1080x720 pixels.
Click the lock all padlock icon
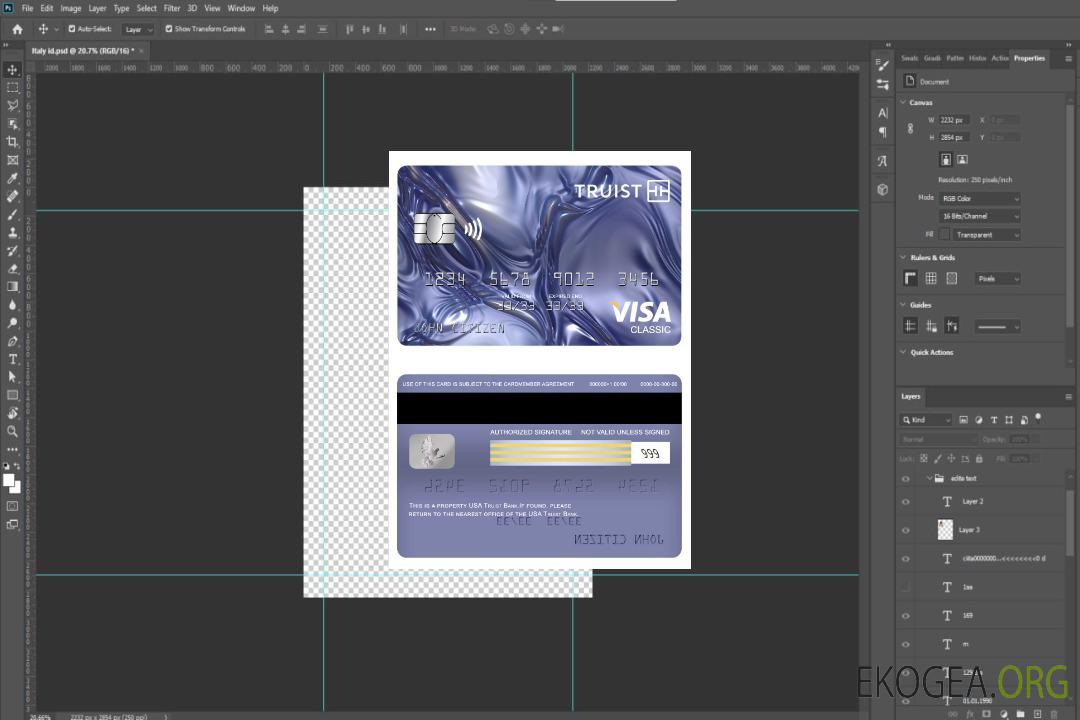(x=979, y=458)
